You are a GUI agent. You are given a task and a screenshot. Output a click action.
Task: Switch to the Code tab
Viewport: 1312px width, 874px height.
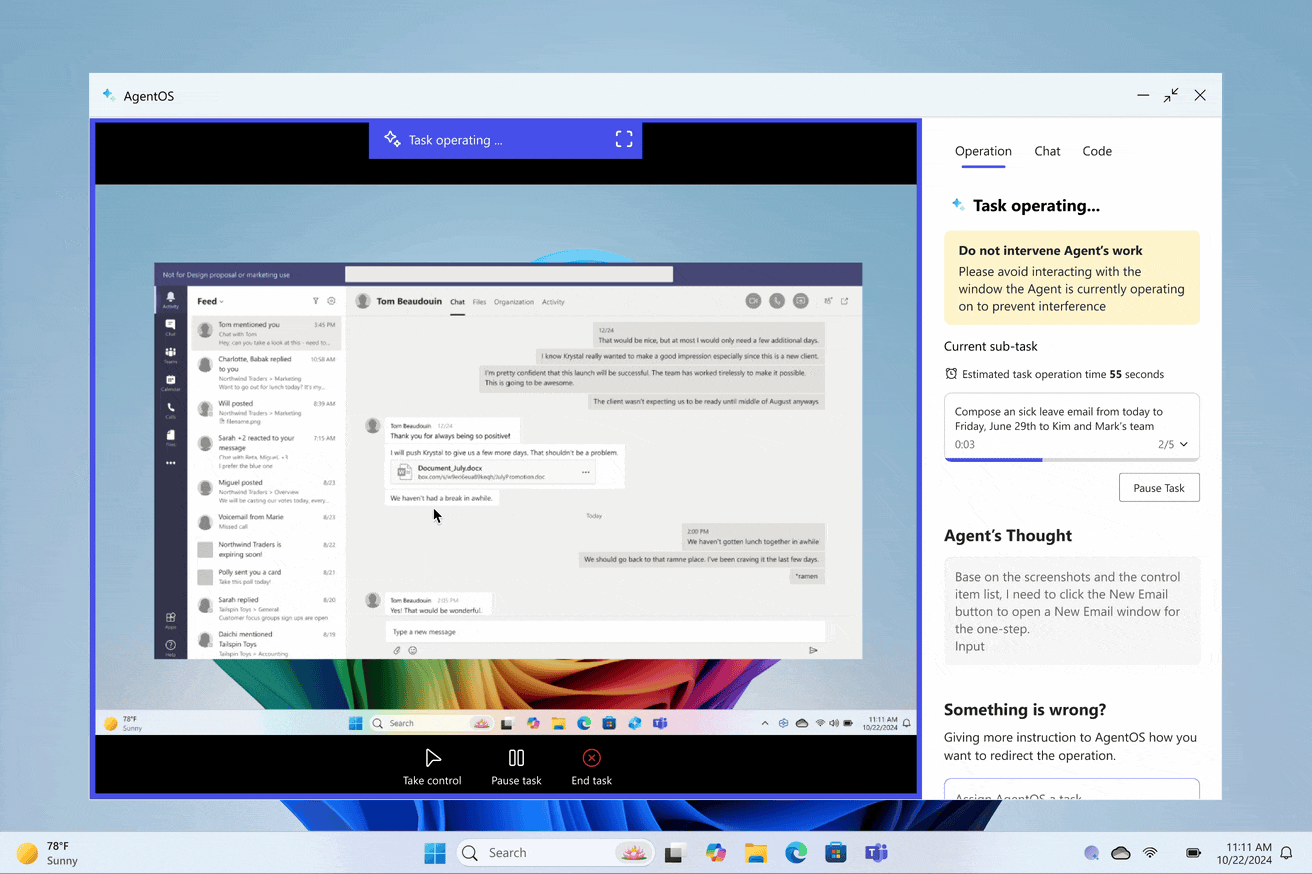click(x=1097, y=151)
